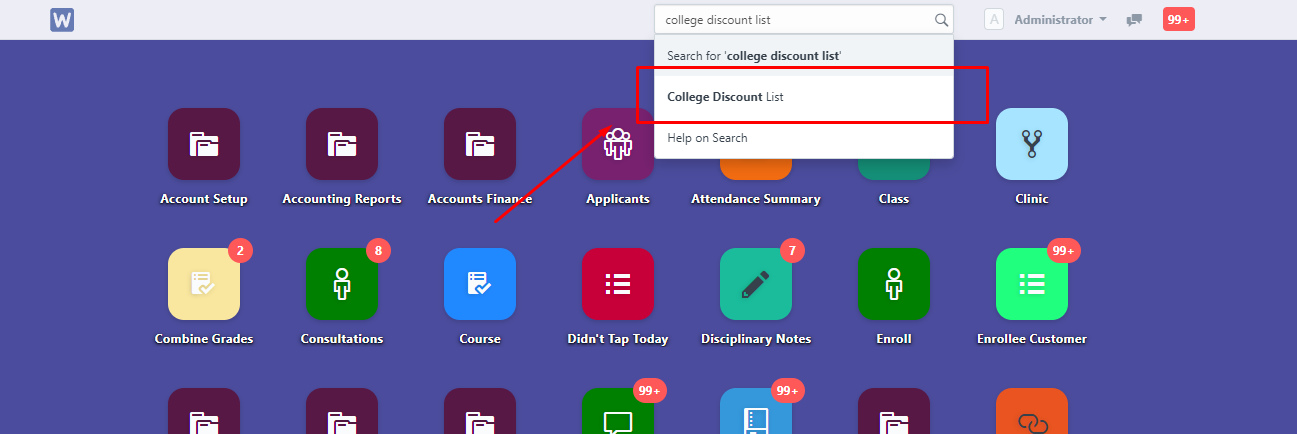
Task: Choose College Discount List suggestion
Action: 804,97
